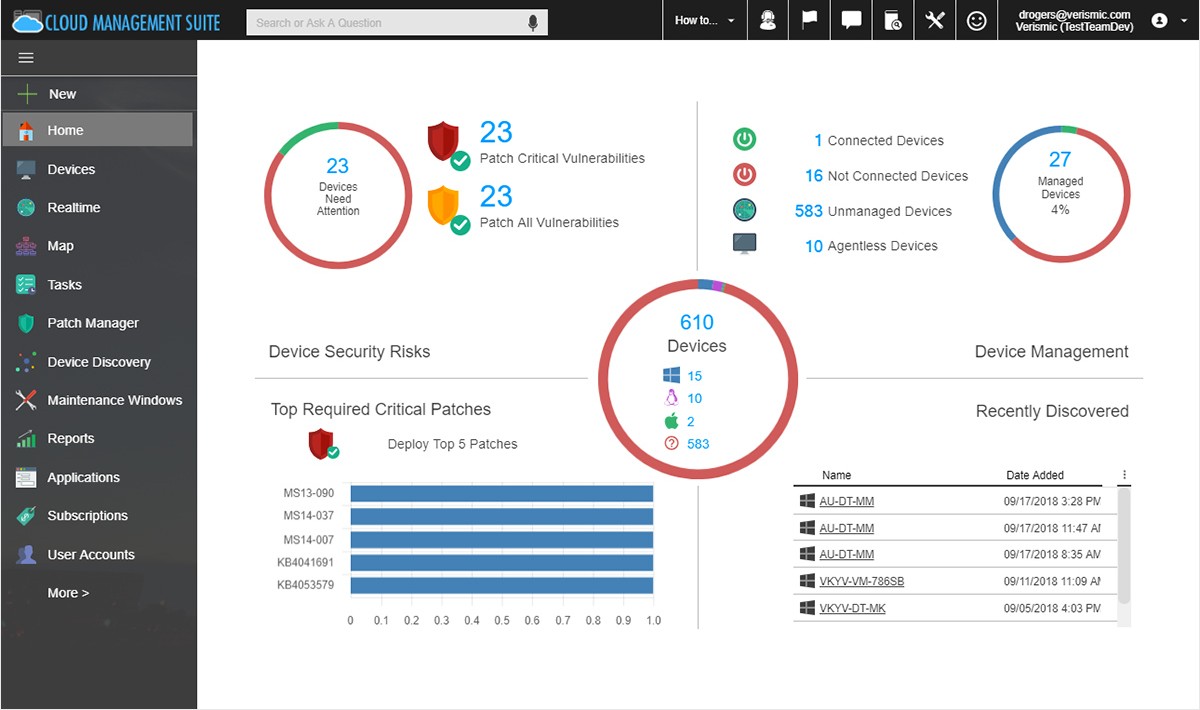Viewport: 1200px width, 710px height.
Task: Click into the Search or Ask A Question field
Action: click(388, 22)
